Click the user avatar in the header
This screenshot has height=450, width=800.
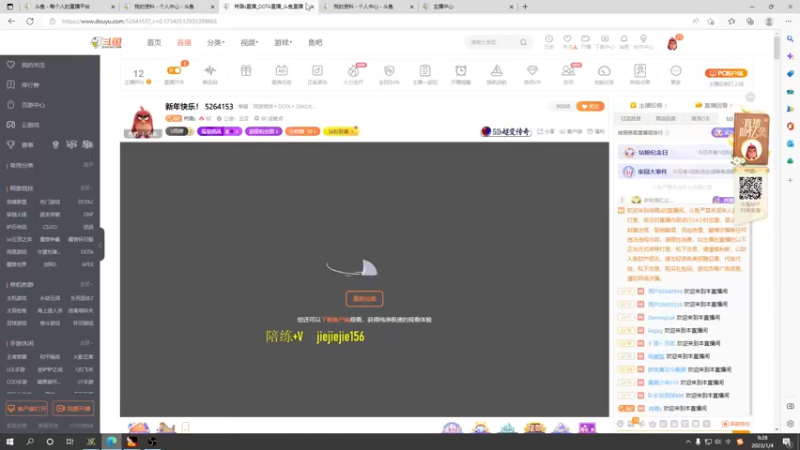tap(672, 43)
